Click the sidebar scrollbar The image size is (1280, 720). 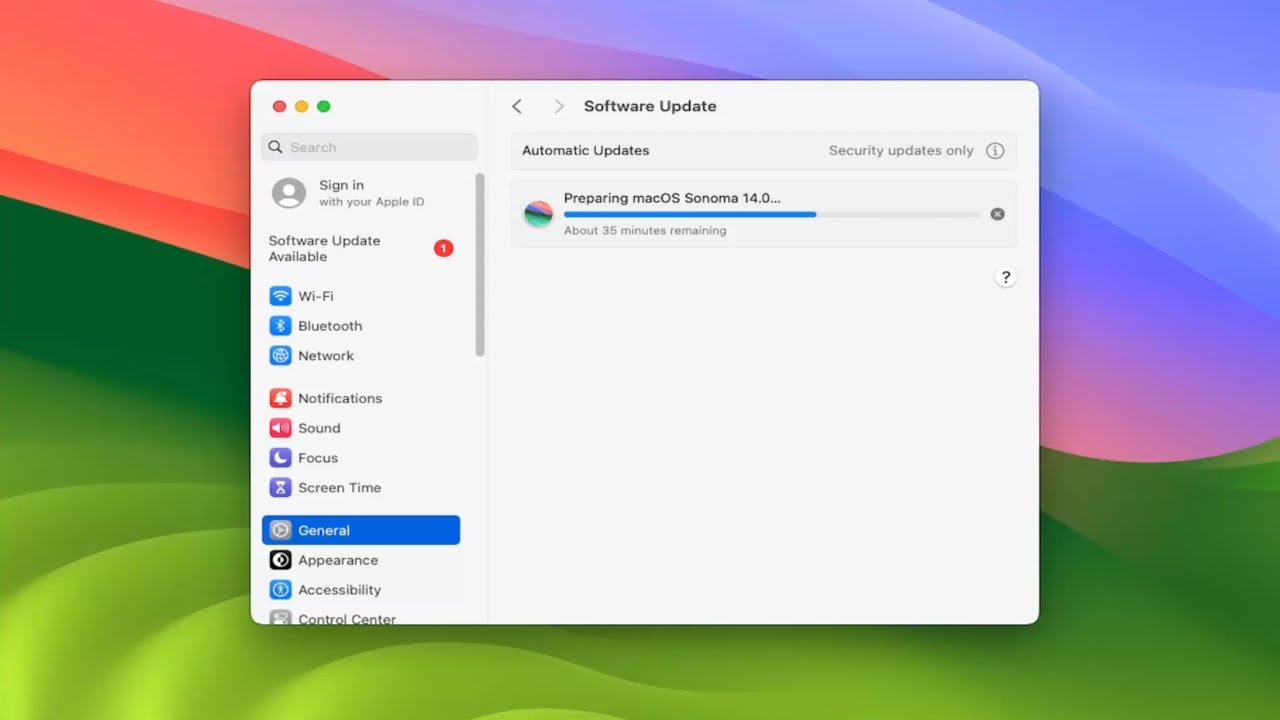pyautogui.click(x=480, y=264)
